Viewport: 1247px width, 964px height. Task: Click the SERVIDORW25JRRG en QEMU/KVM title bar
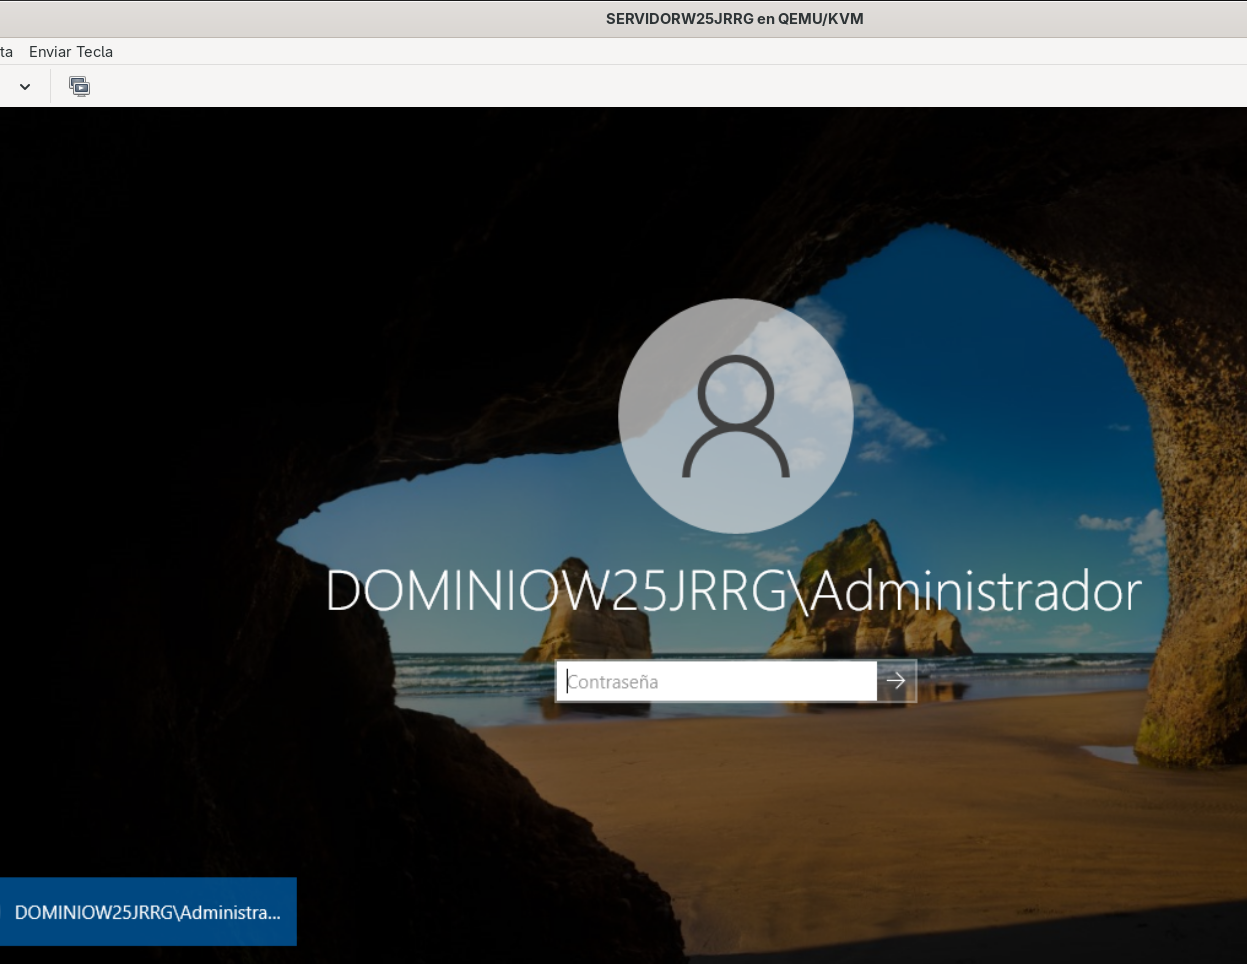tap(735, 19)
